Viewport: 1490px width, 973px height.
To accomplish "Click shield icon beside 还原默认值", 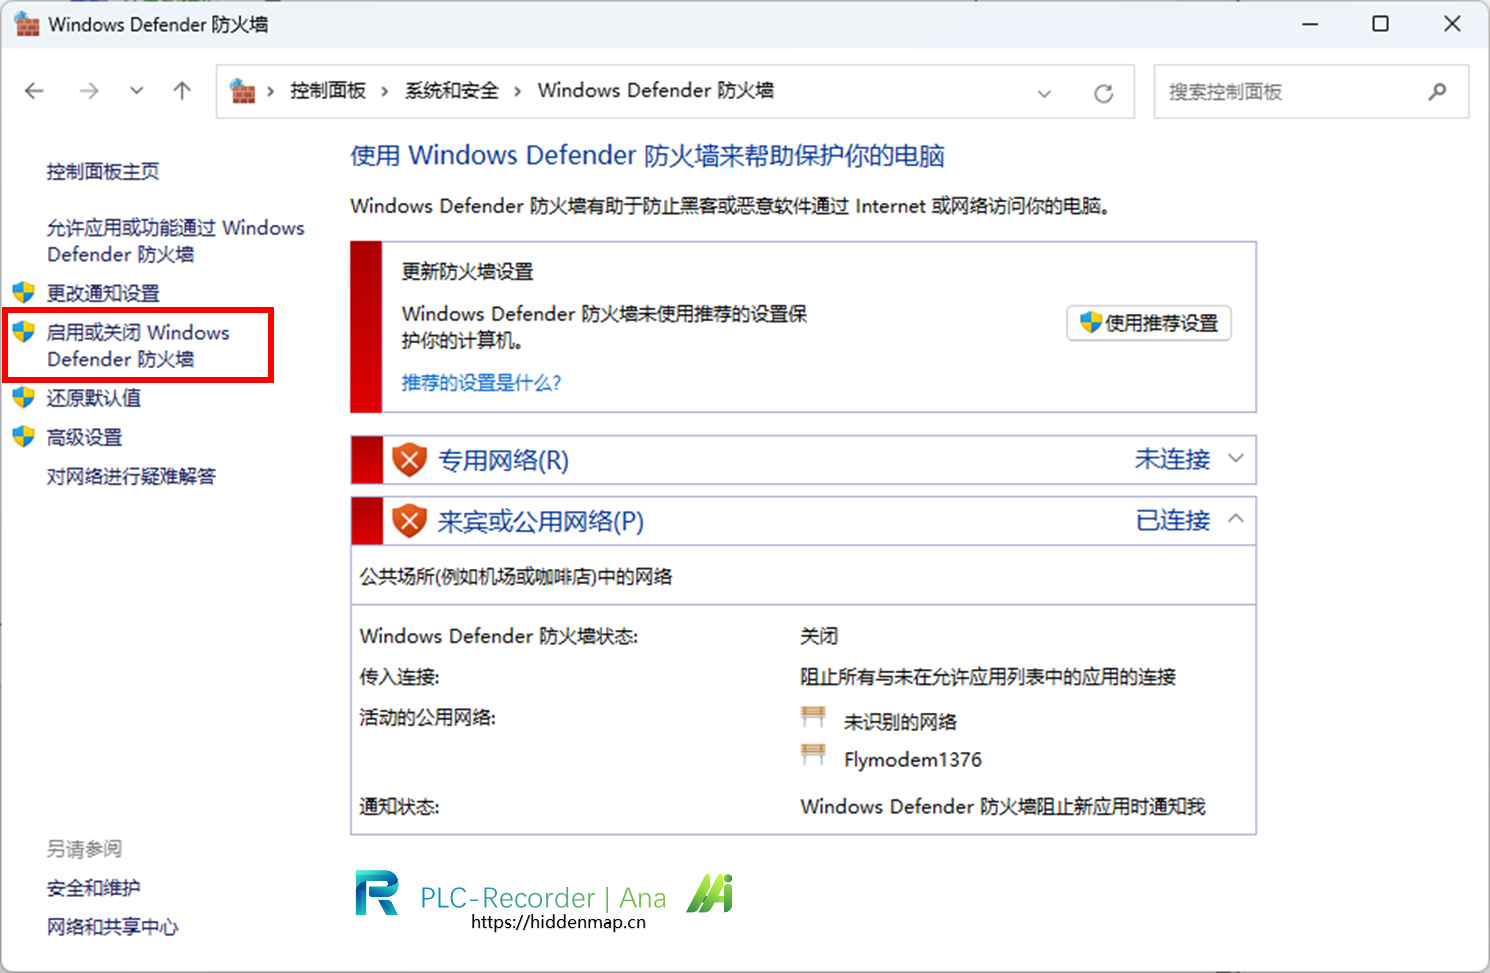I will point(24,398).
